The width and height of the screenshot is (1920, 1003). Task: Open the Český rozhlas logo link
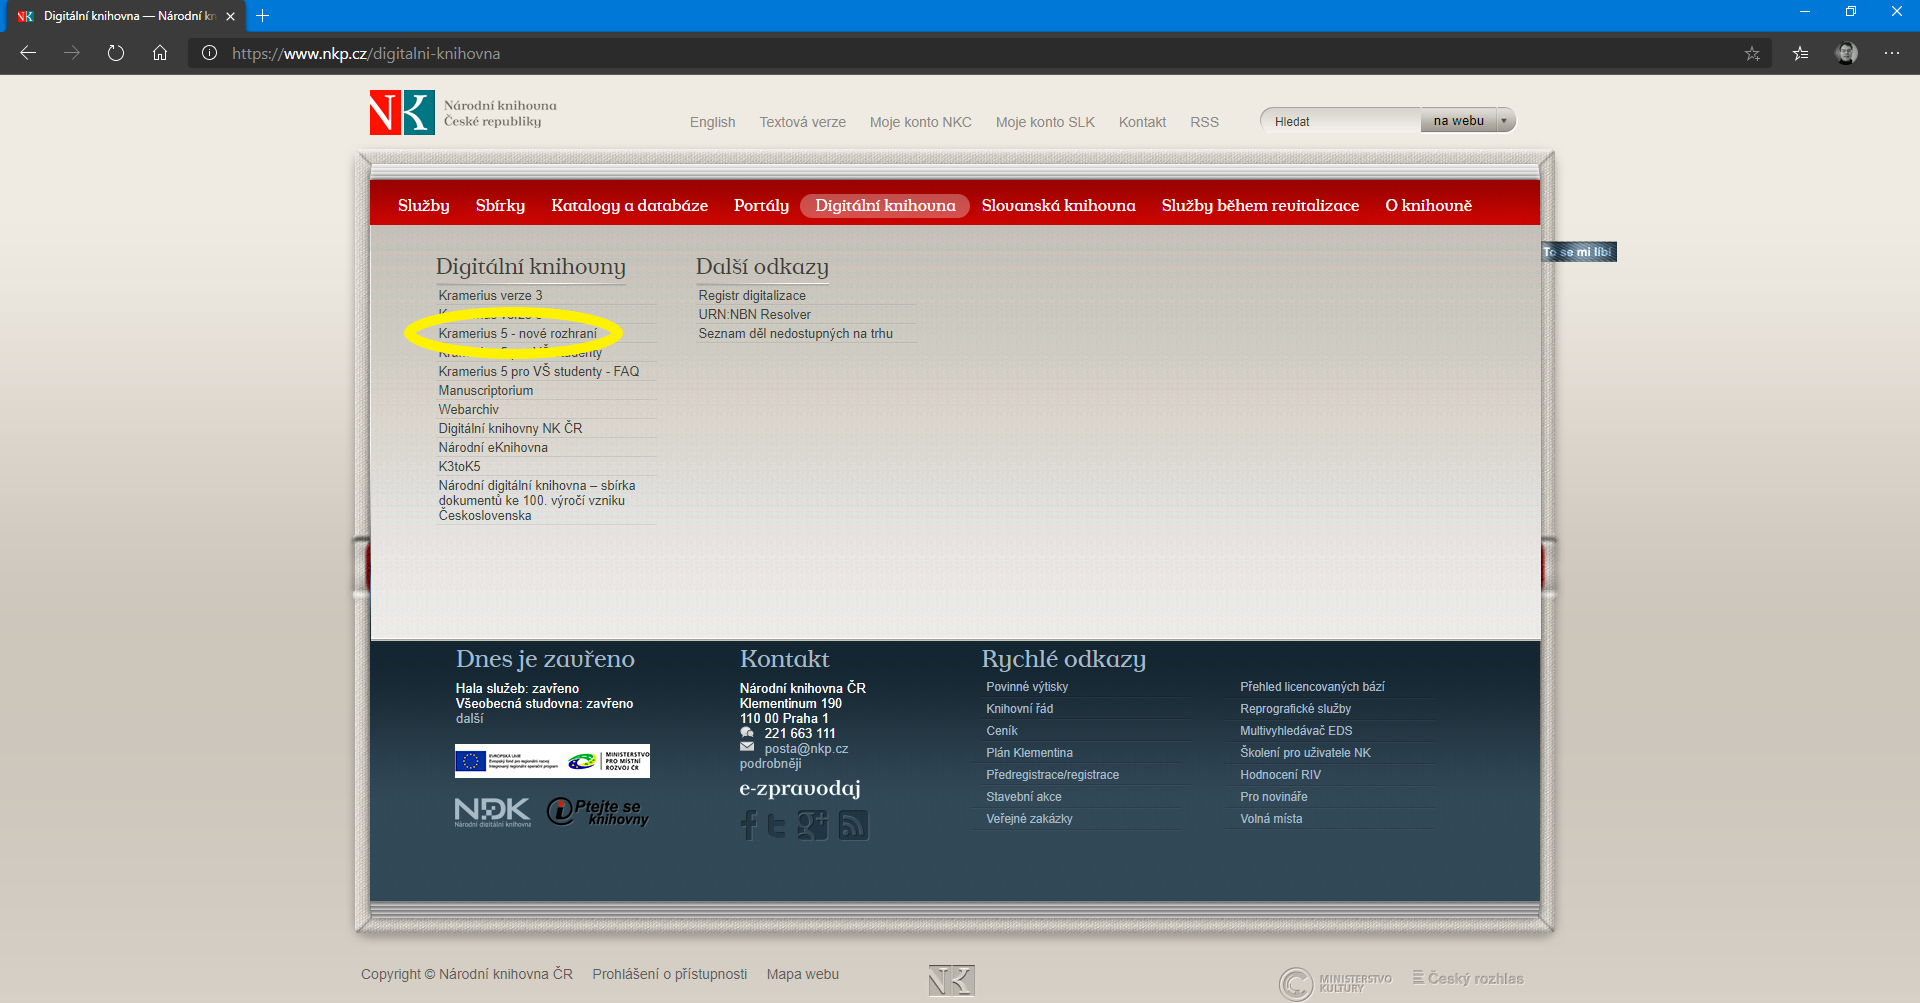tap(1468, 978)
